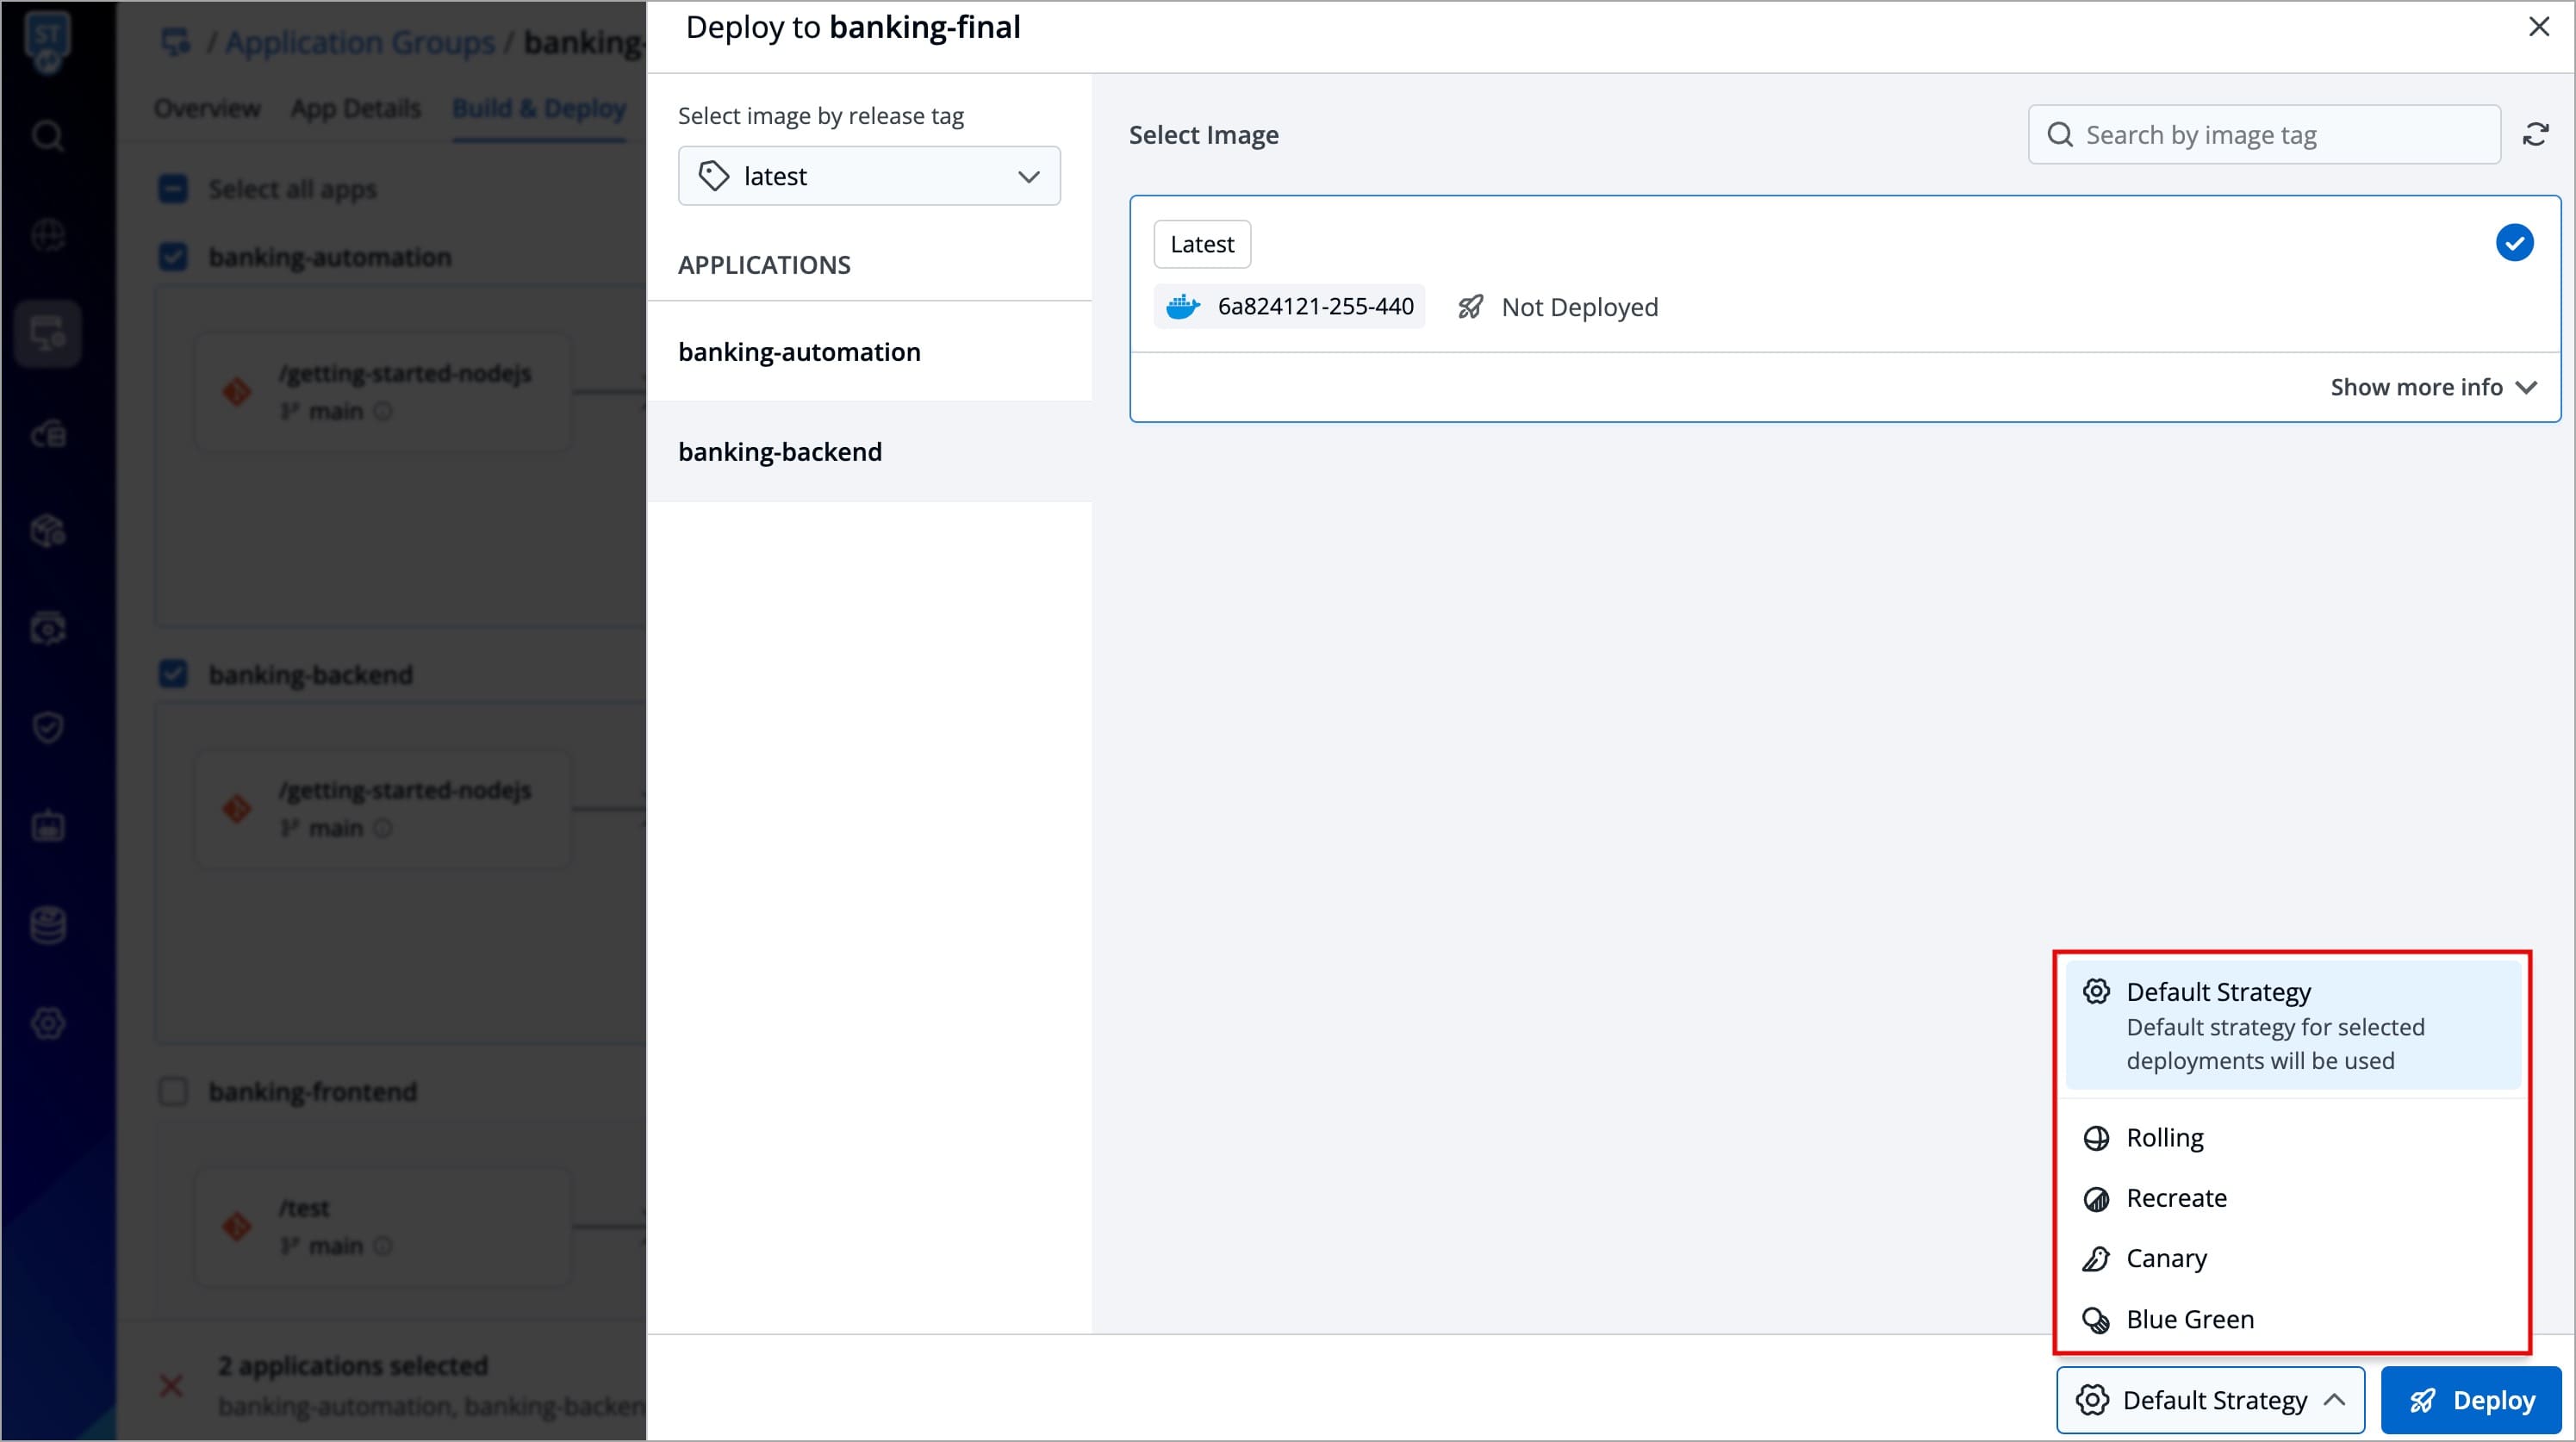Click the blue selected checkmark on image
2576x1442 pixels.
(x=2513, y=243)
